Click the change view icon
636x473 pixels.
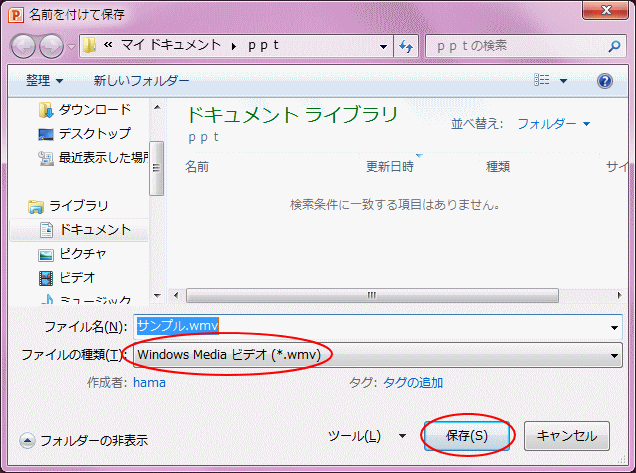pos(541,80)
